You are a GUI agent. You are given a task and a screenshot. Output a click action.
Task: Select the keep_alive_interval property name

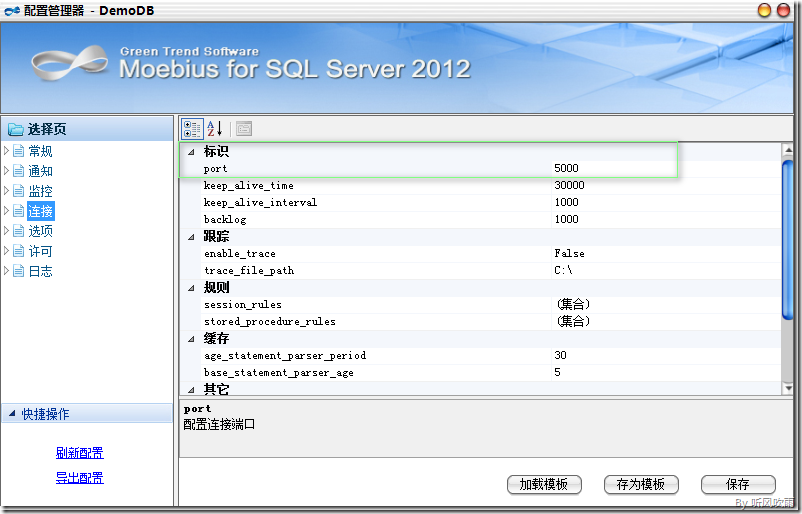(x=260, y=203)
